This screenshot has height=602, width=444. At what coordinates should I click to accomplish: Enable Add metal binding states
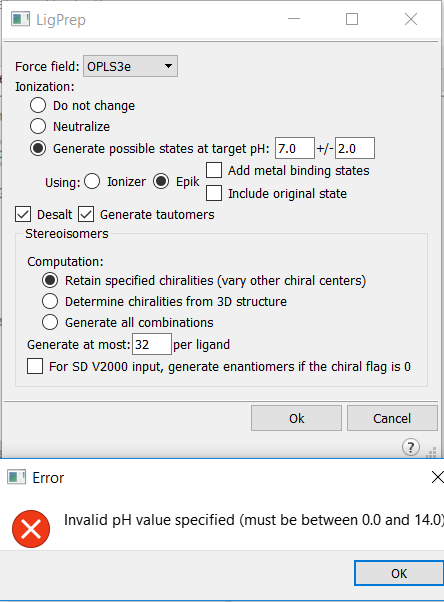214,170
